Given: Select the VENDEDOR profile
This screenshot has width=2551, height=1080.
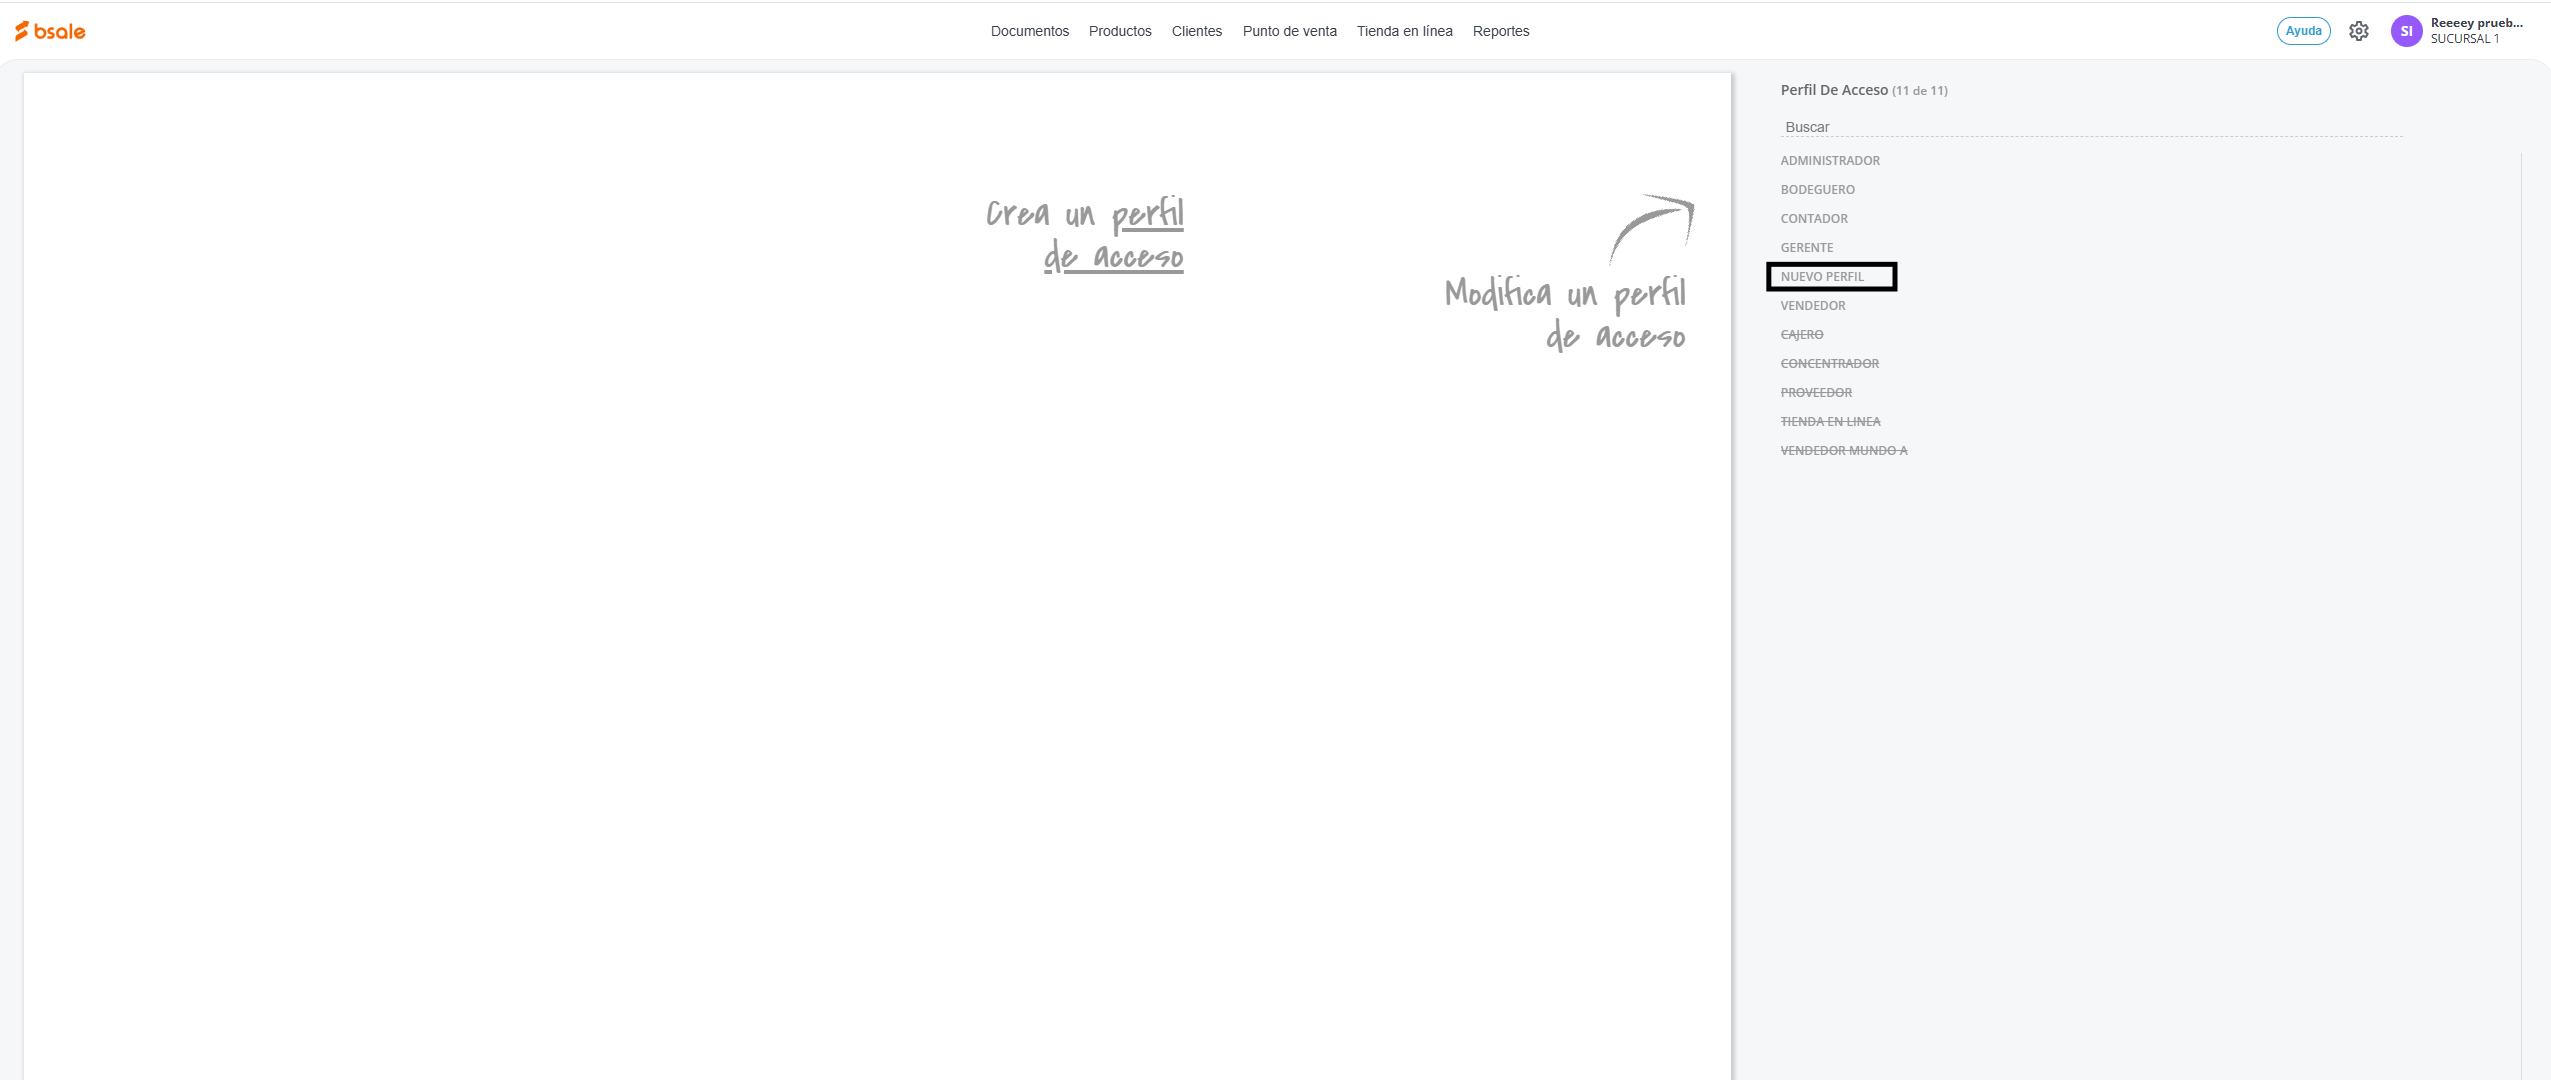Looking at the screenshot, I should coord(1812,306).
